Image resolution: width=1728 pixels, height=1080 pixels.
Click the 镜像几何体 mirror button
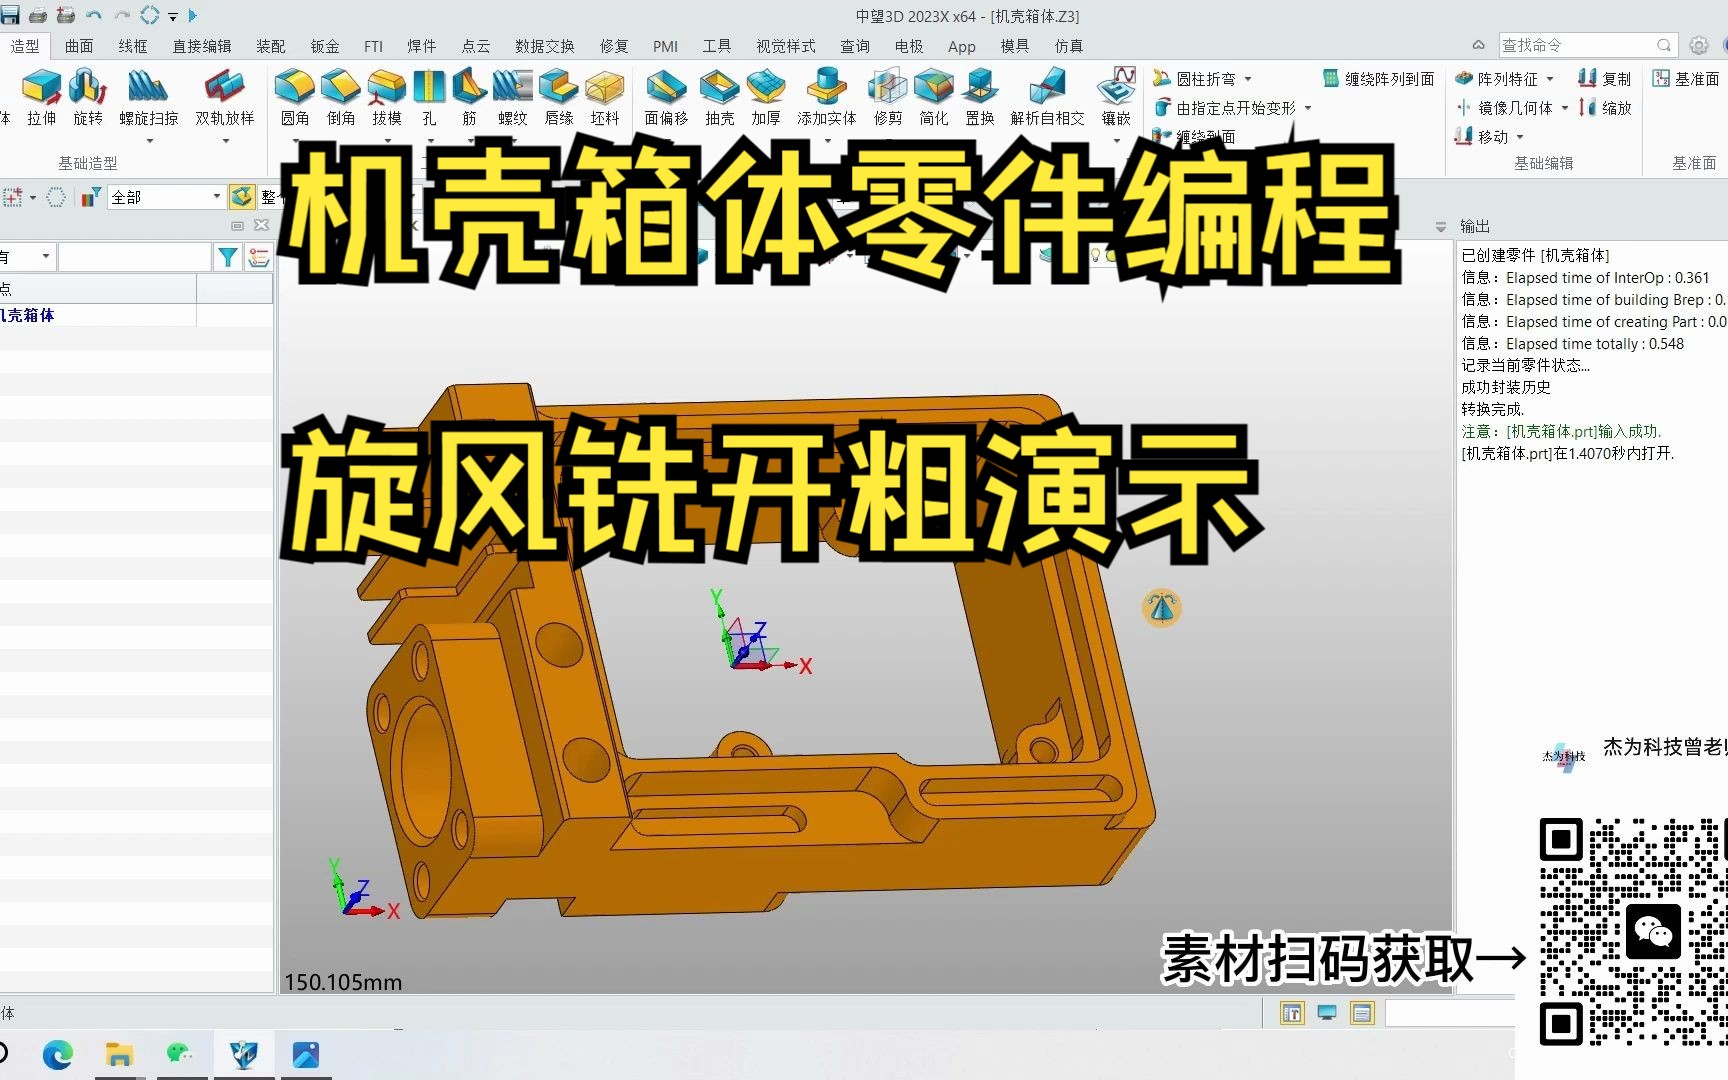point(1503,108)
